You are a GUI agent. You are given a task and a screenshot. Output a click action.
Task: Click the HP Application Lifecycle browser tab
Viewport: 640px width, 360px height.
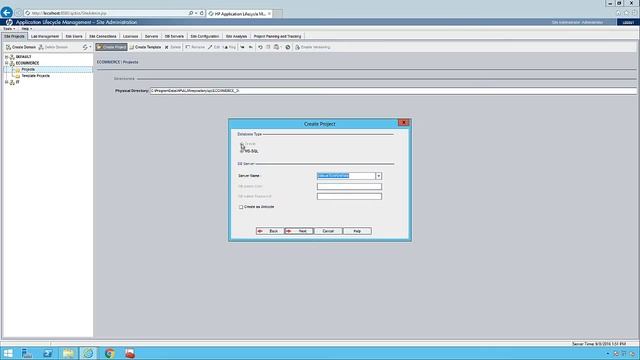[240, 13]
